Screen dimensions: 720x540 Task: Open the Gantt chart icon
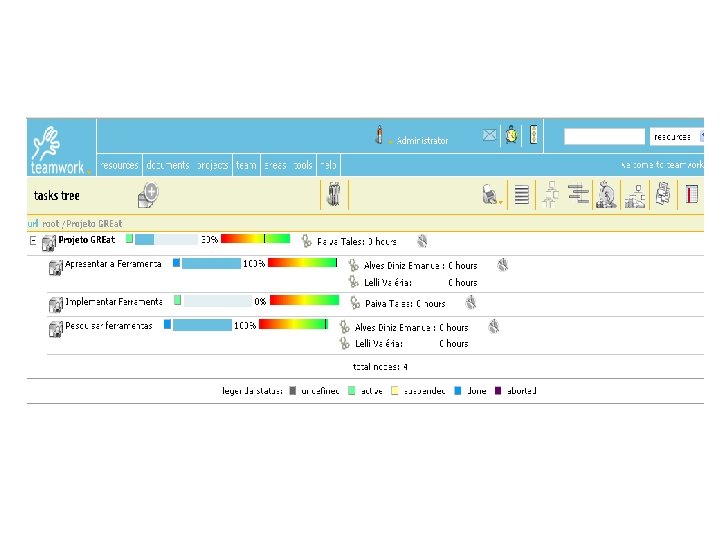click(578, 194)
